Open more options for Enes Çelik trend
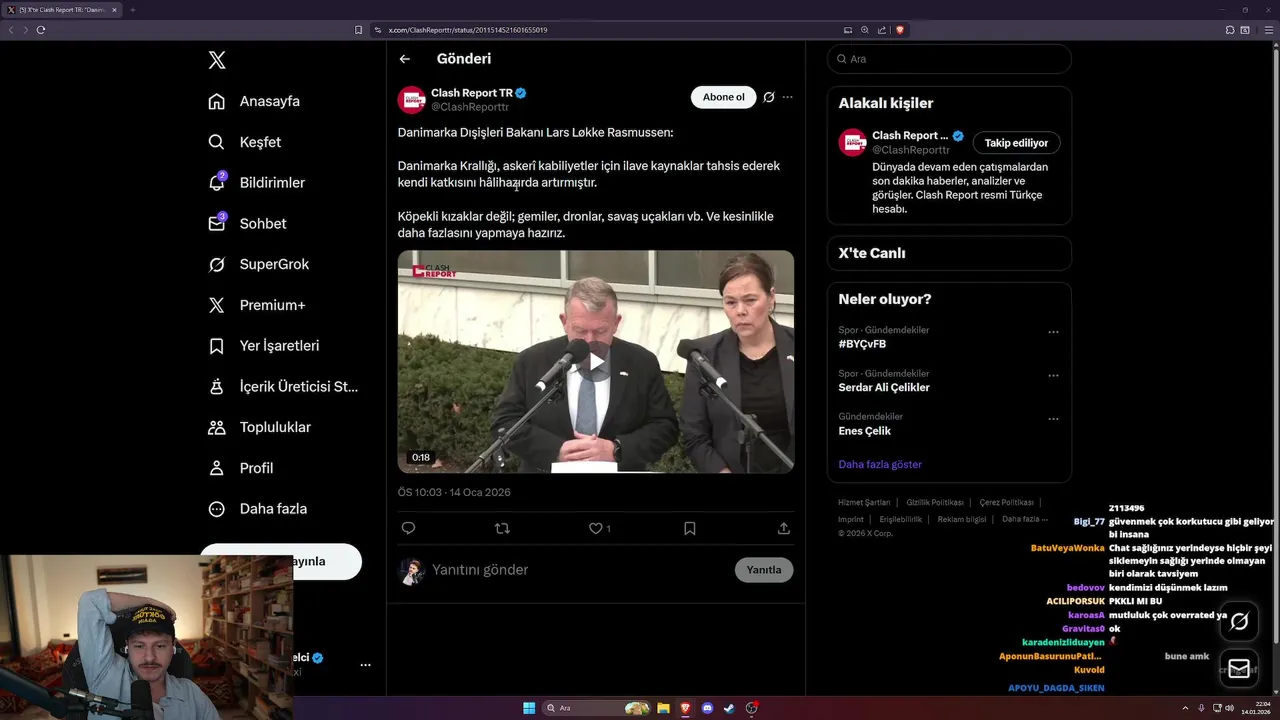The image size is (1280, 720). [x=1053, y=419]
